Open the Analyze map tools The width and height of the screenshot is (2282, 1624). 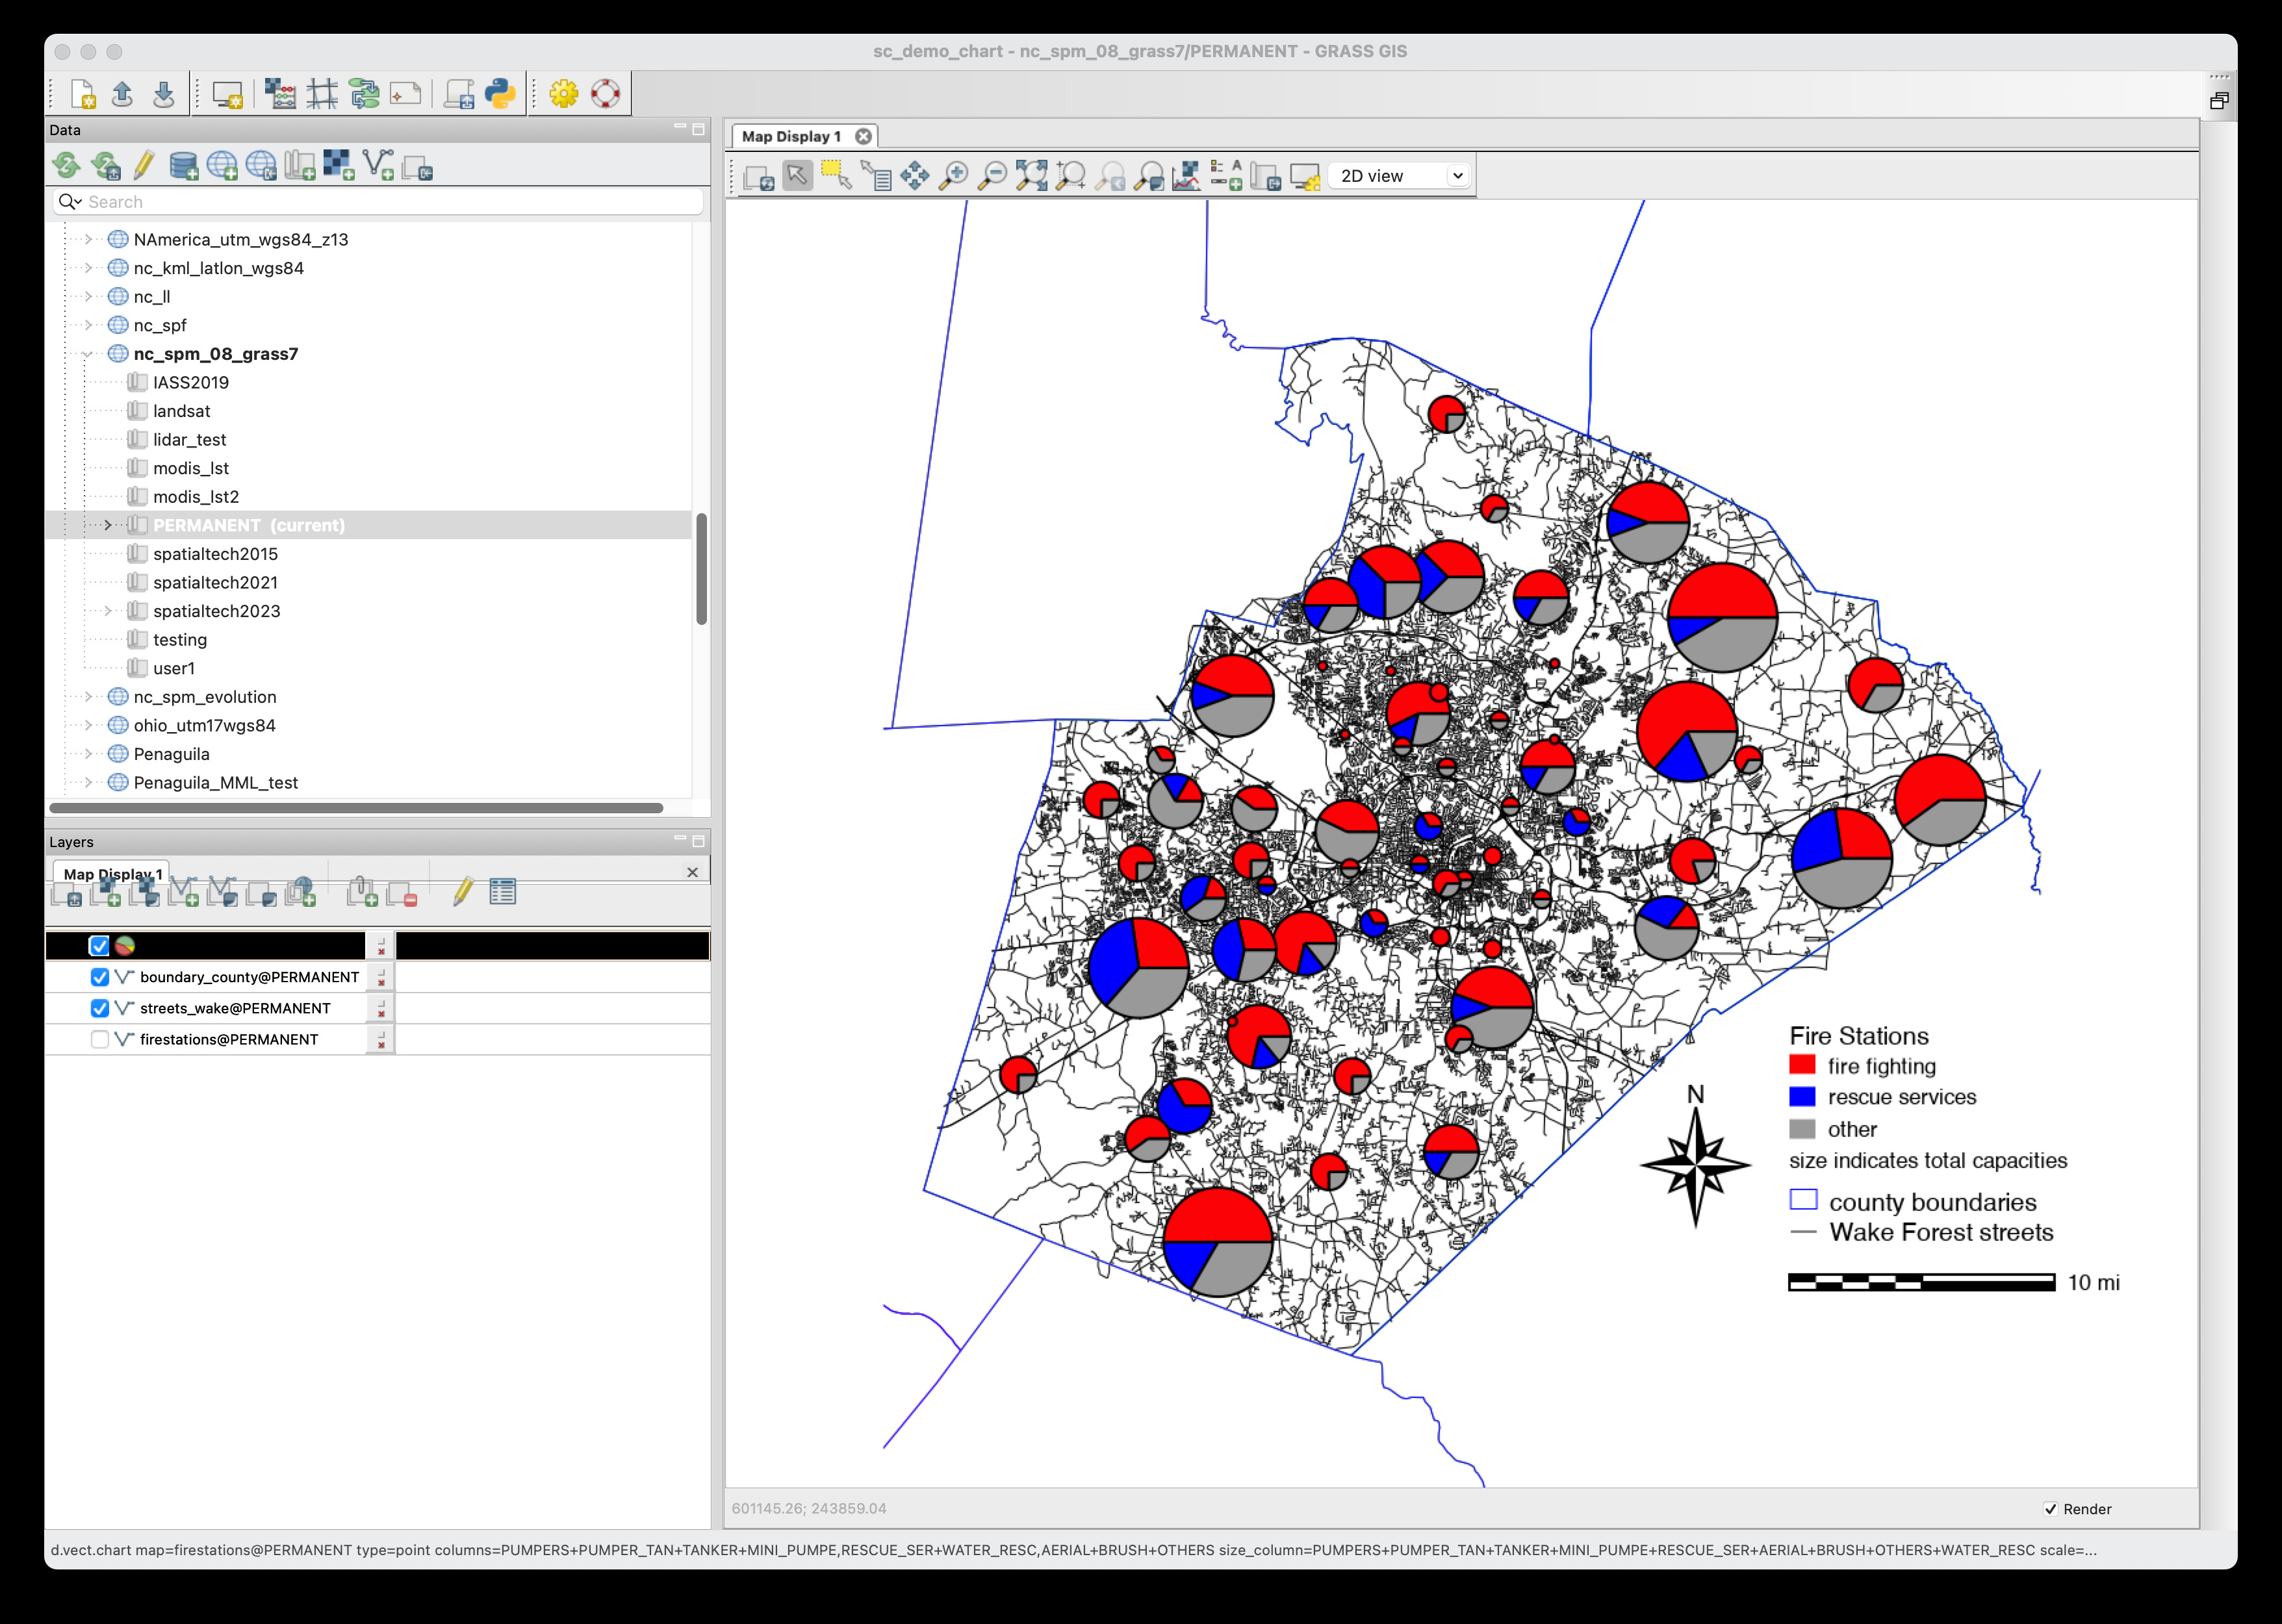pyautogui.click(x=1187, y=176)
